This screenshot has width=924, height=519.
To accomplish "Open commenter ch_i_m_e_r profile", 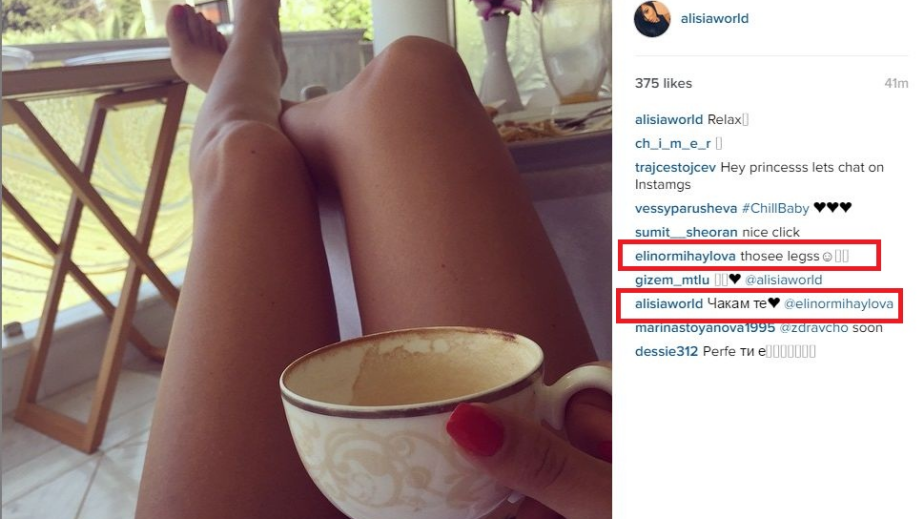I will (x=673, y=144).
